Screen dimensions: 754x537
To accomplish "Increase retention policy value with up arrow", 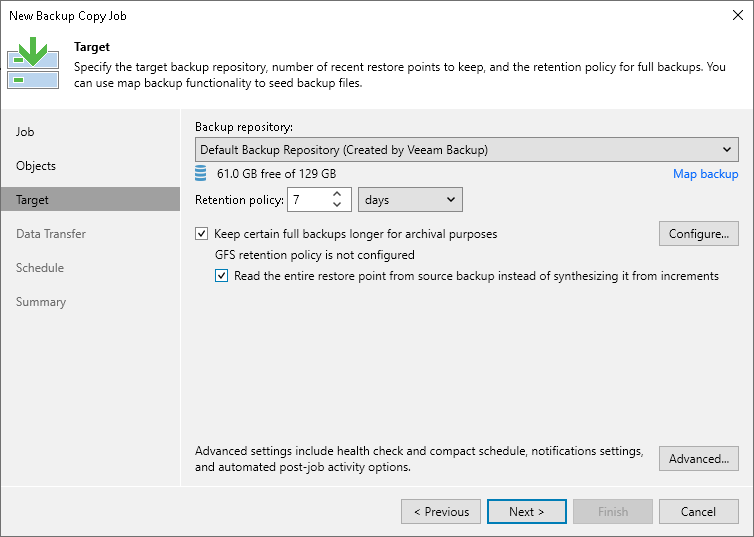I will (x=337, y=194).
